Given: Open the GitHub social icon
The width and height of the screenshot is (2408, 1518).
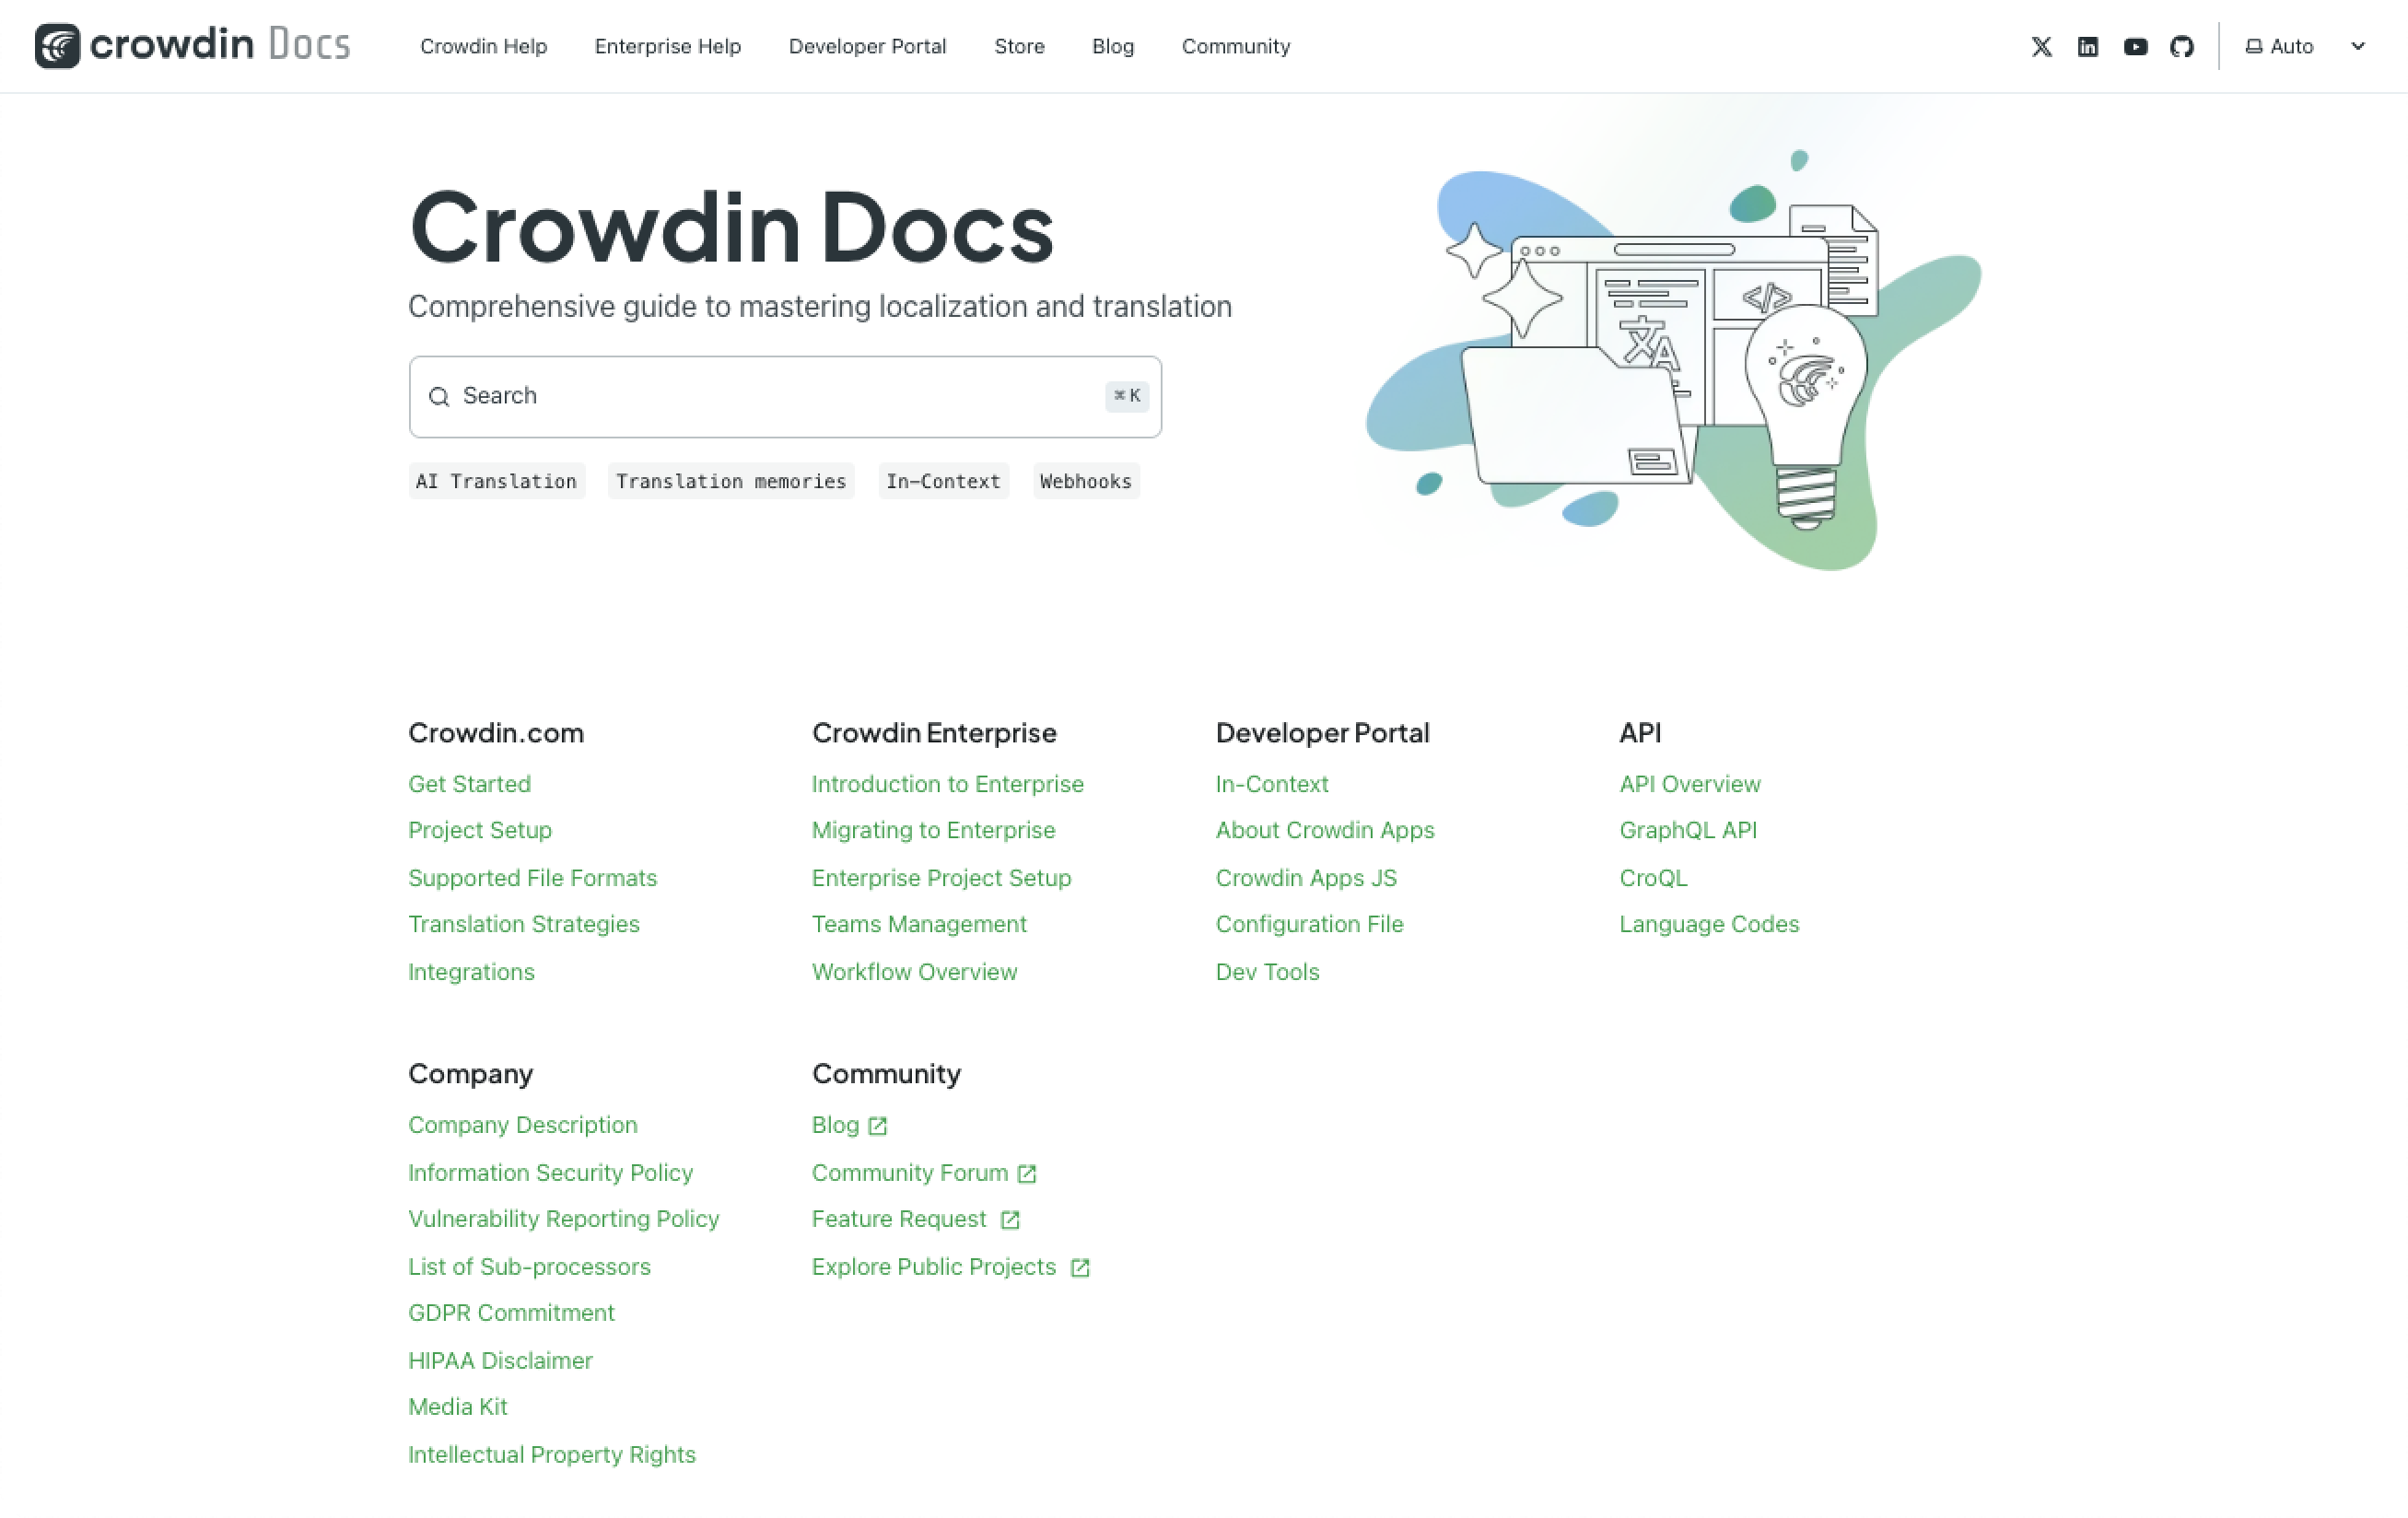Looking at the screenshot, I should [x=2182, y=45].
